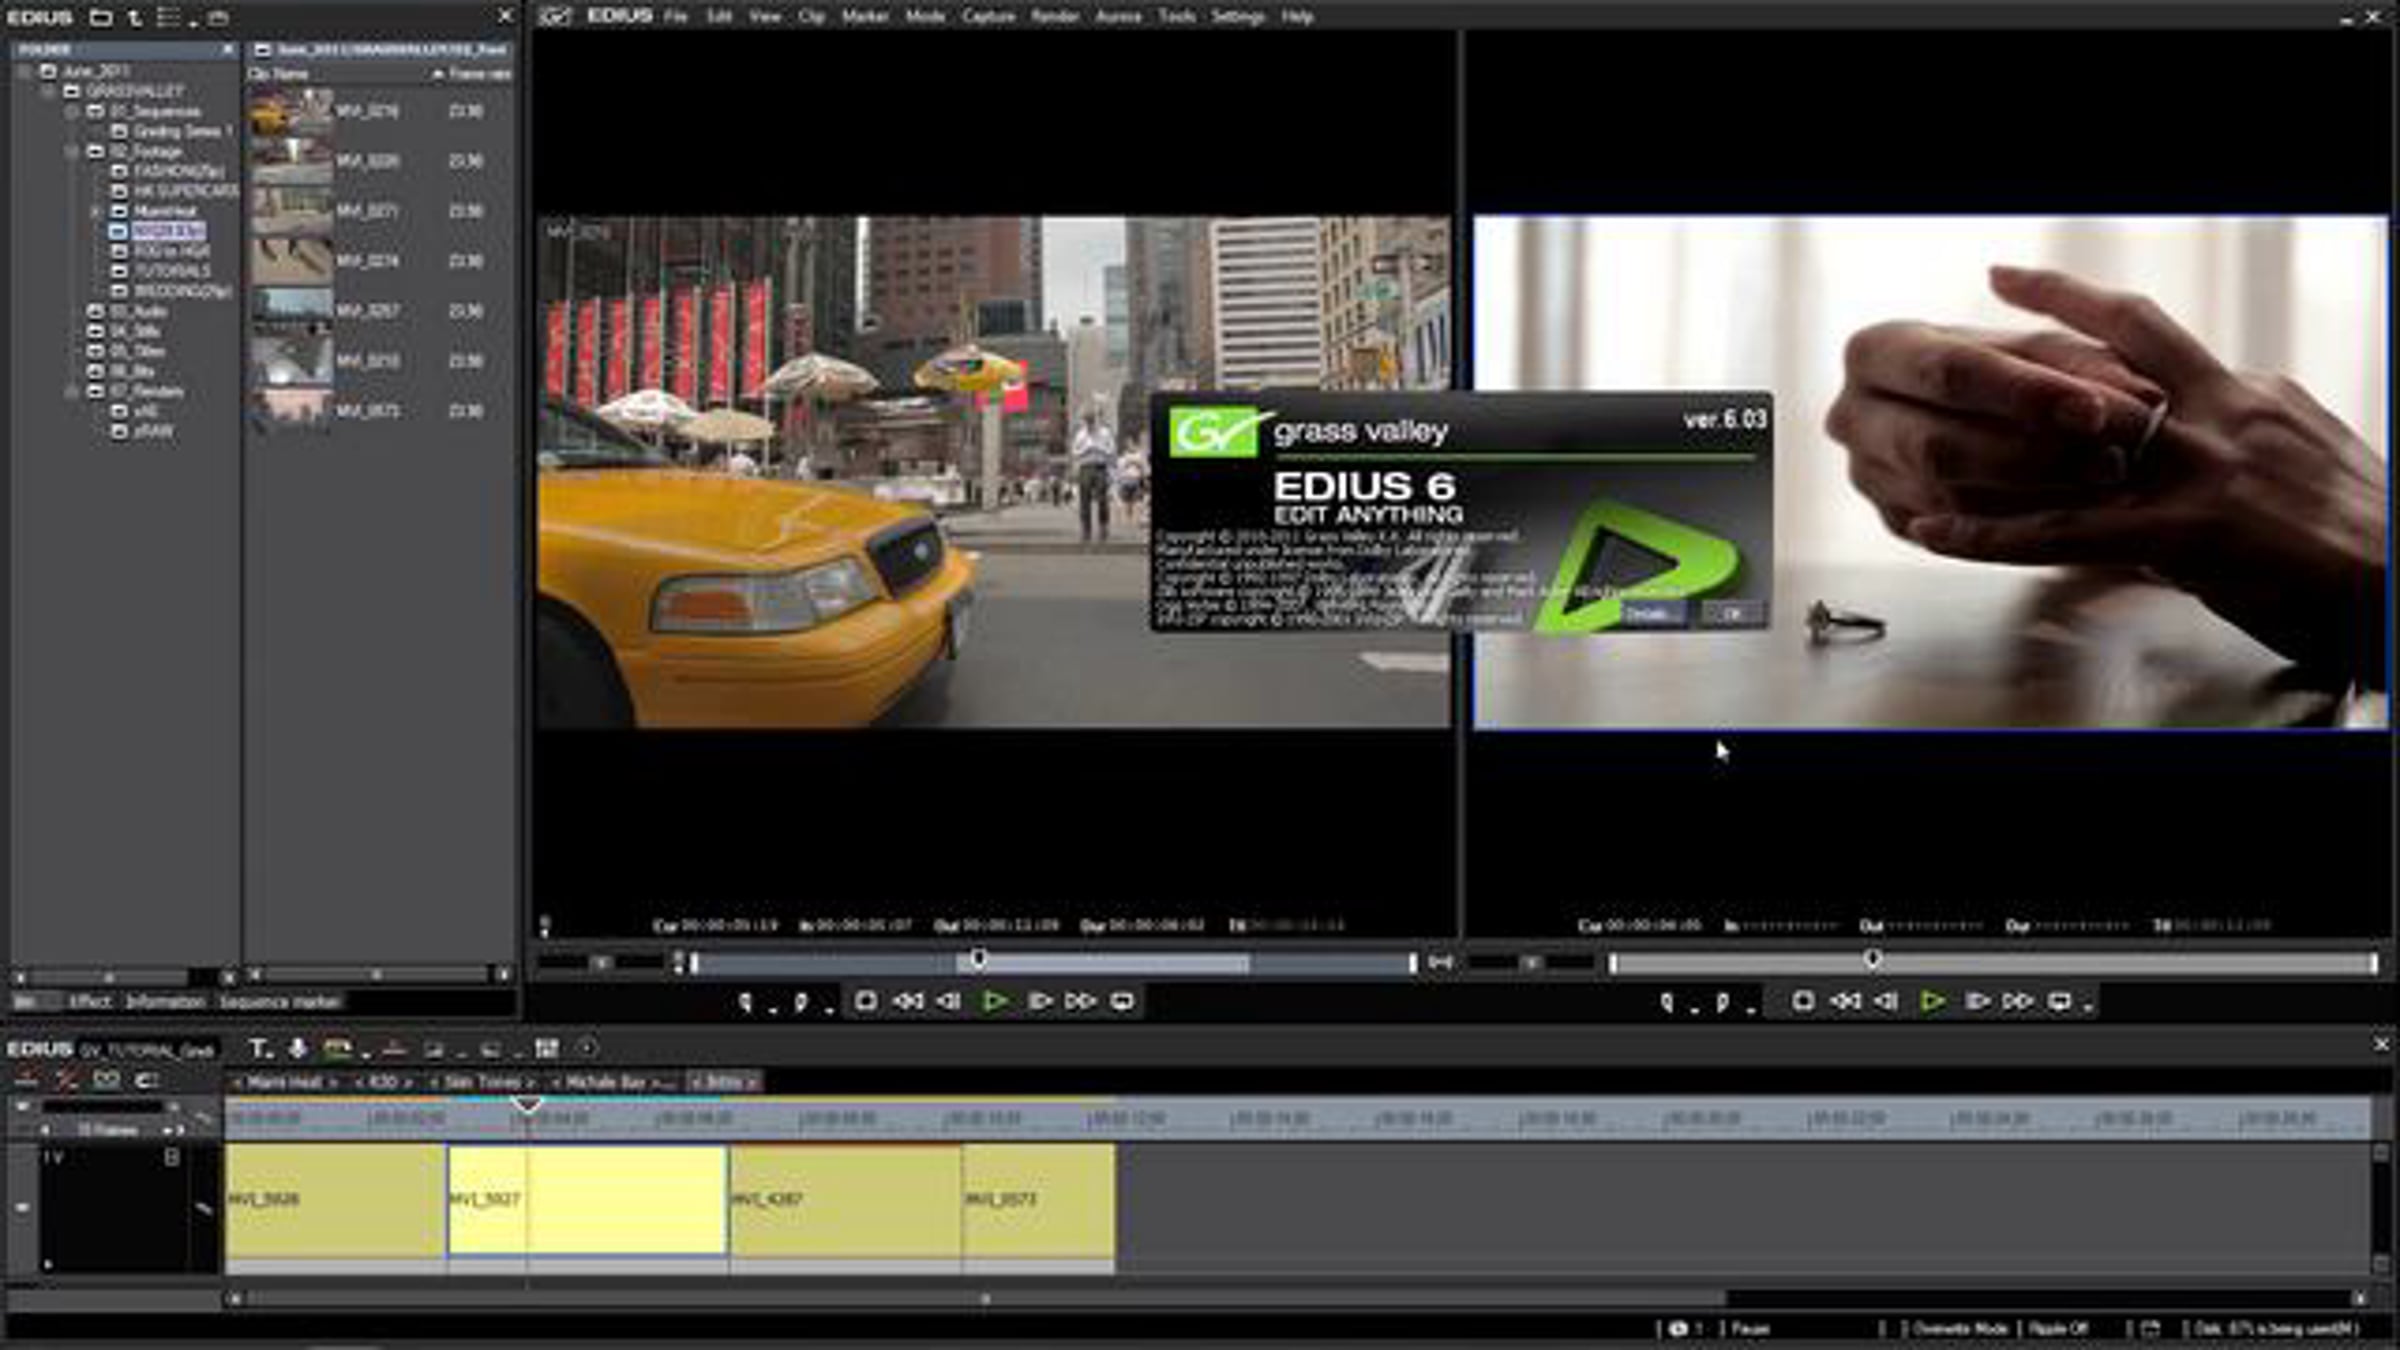Collapse the 01_Sequences folder
This screenshot has width=2400, height=1350.
tap(71, 111)
